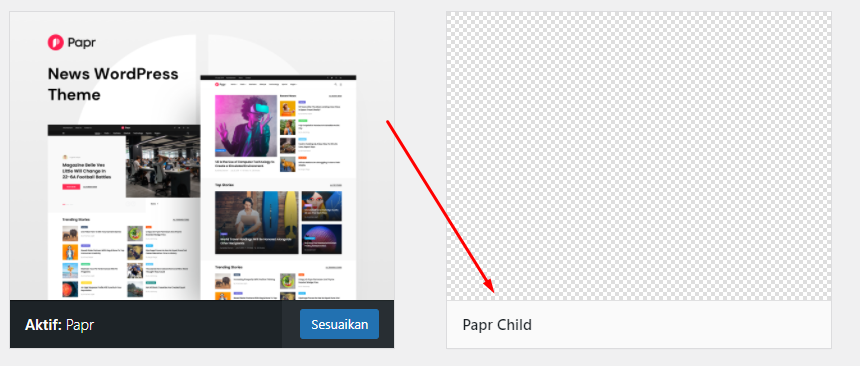Select the Papr Child theme name
Viewport: 860px width, 366px height.
point(497,325)
